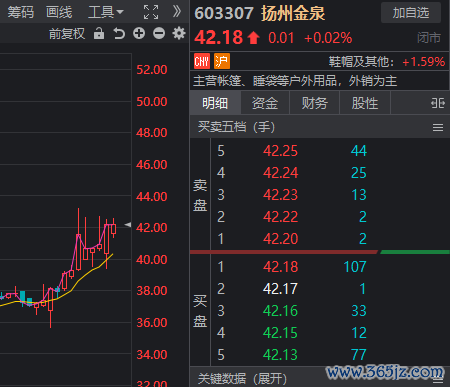Click buy level 1 price 42.18

click(x=280, y=267)
